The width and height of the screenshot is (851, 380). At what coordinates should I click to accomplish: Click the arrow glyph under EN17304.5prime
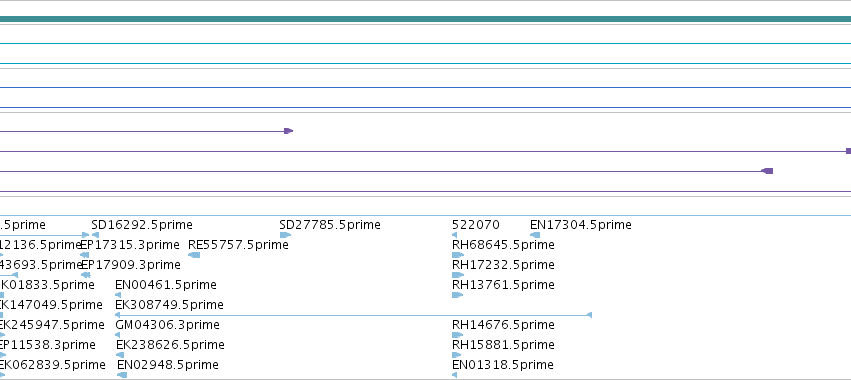pos(535,235)
